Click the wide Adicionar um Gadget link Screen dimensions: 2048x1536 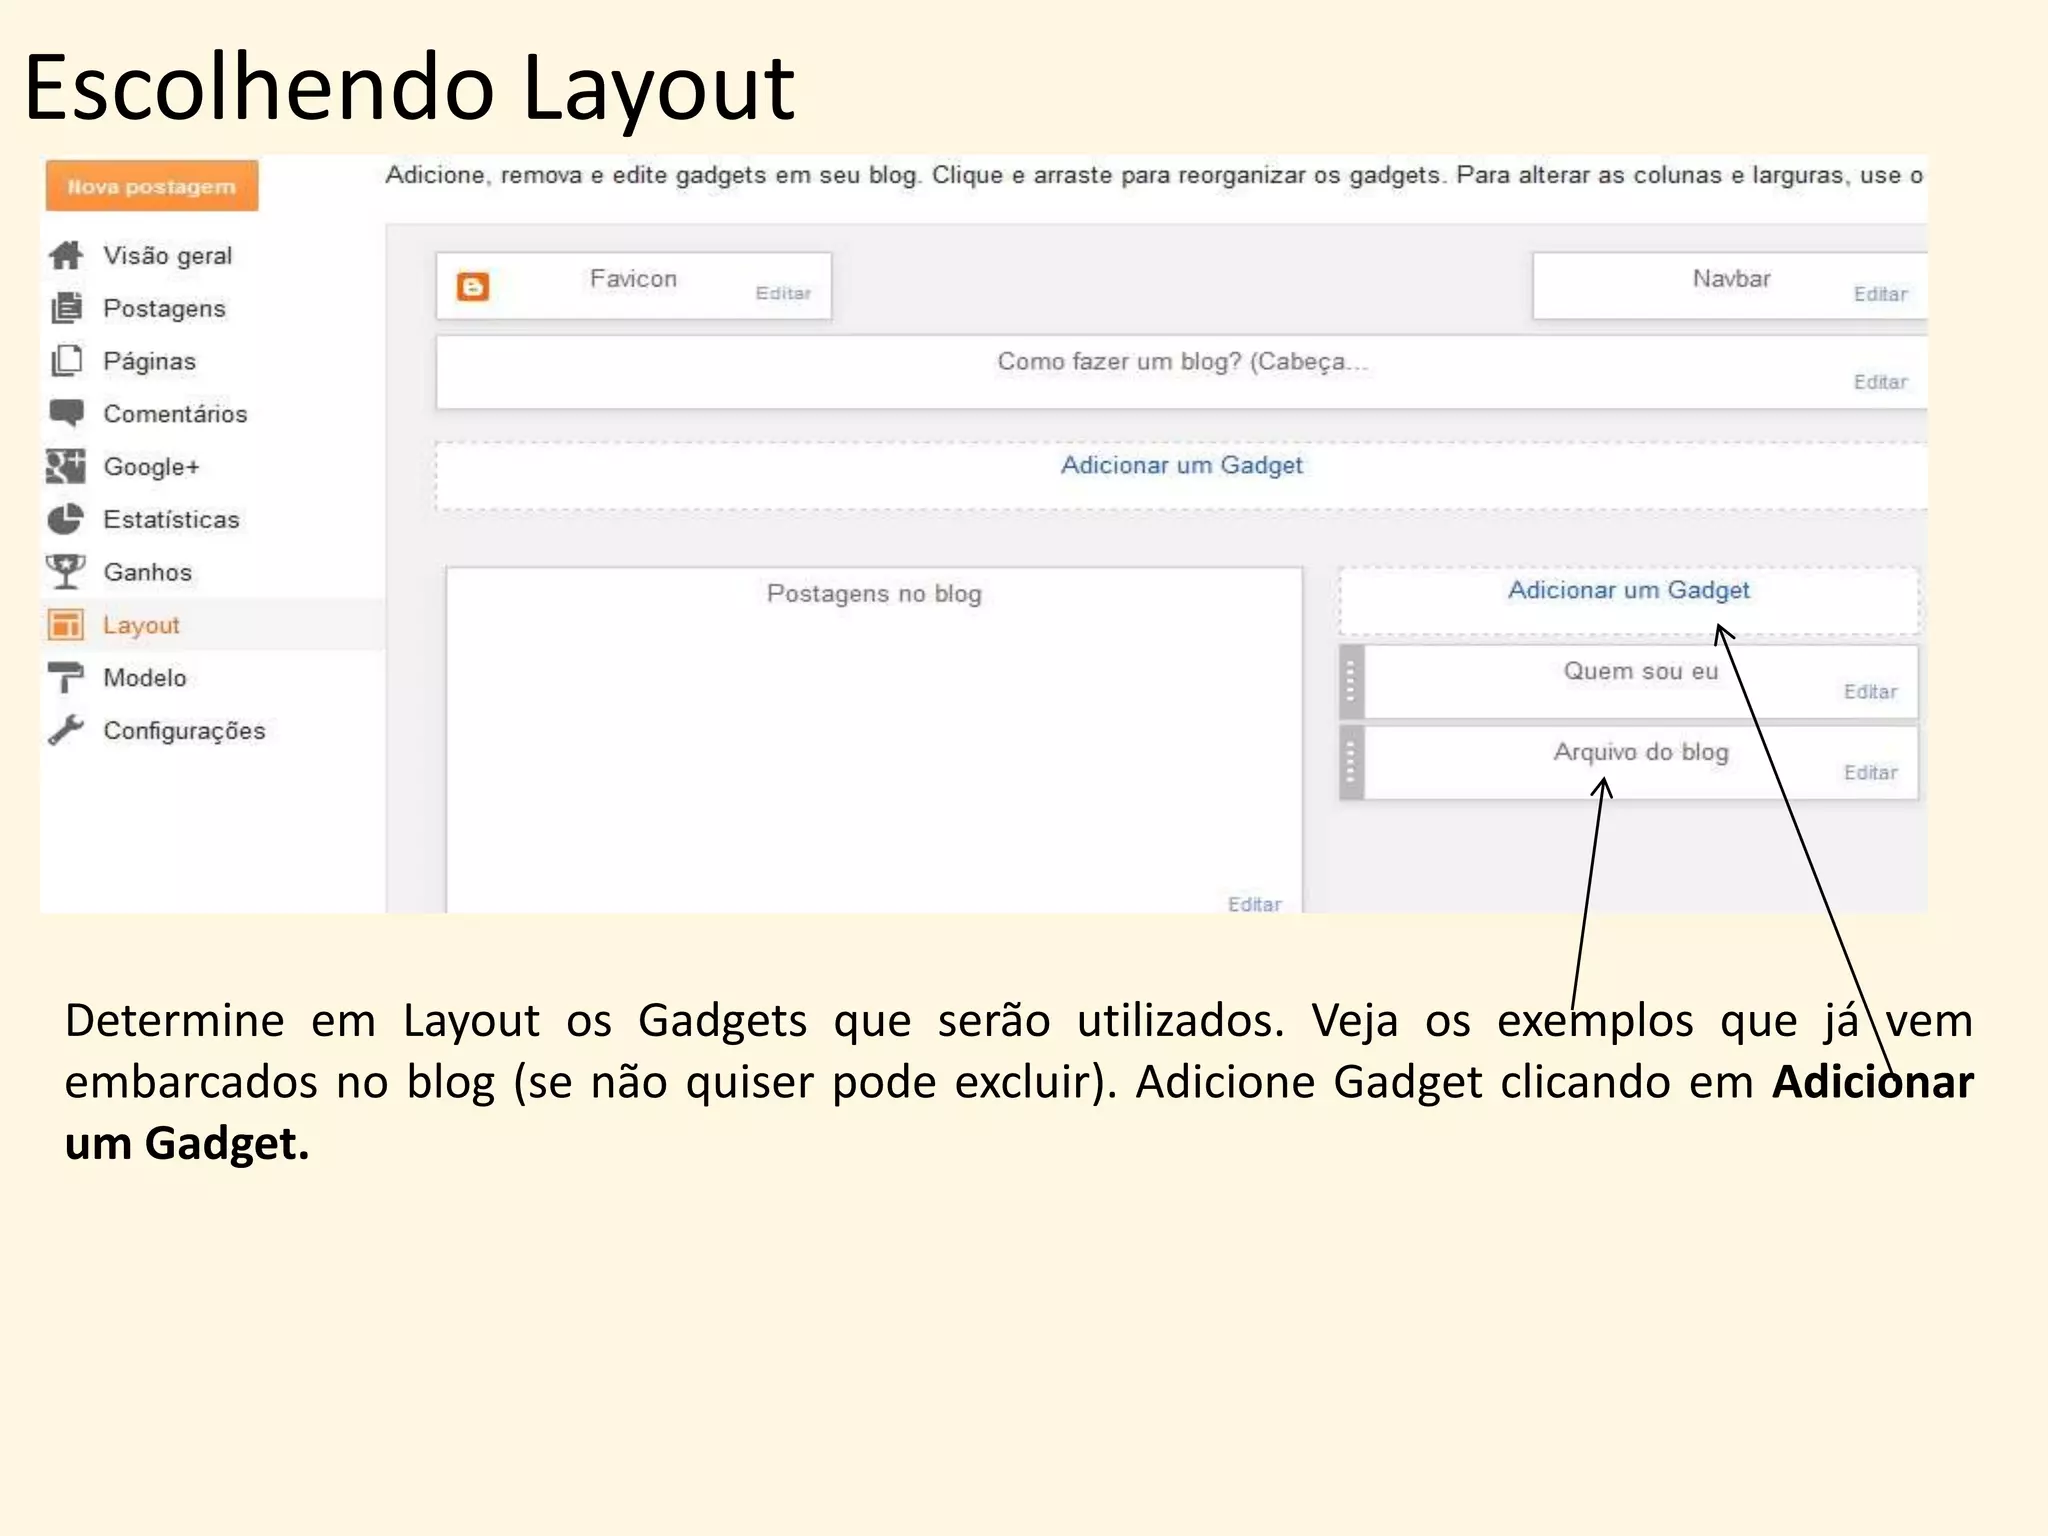pyautogui.click(x=1182, y=465)
